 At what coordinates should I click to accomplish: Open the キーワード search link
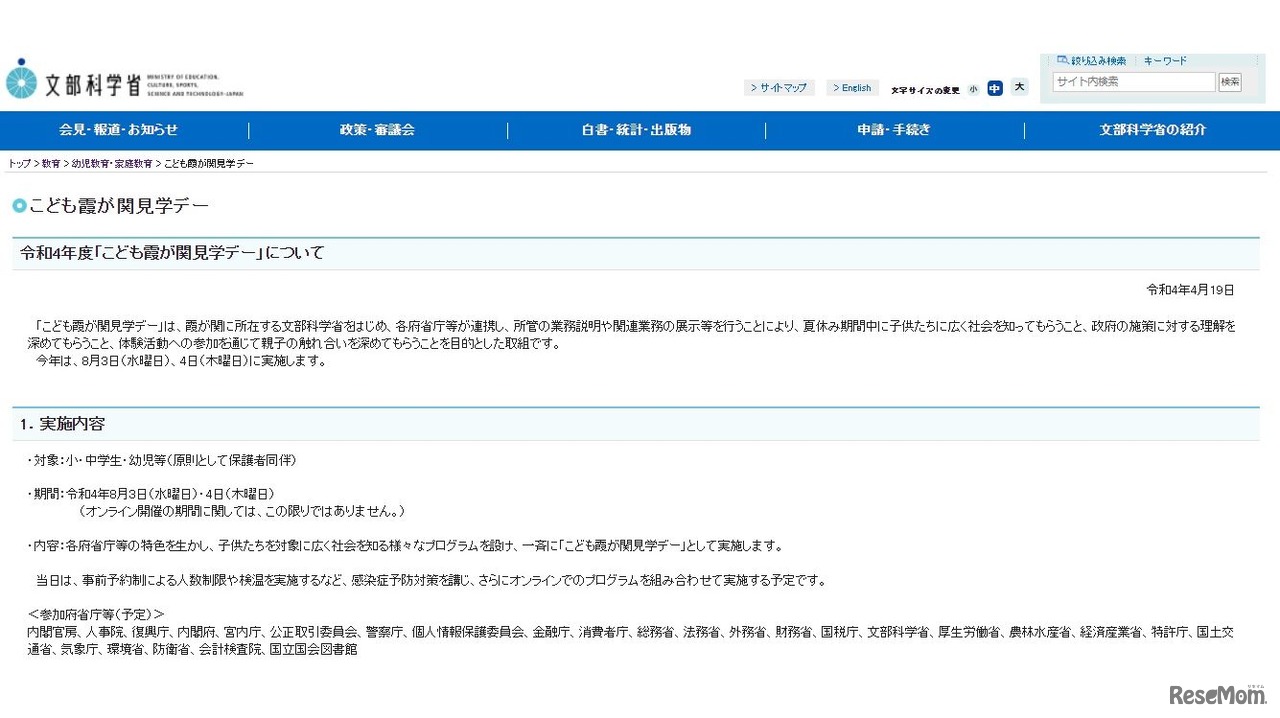point(1166,60)
